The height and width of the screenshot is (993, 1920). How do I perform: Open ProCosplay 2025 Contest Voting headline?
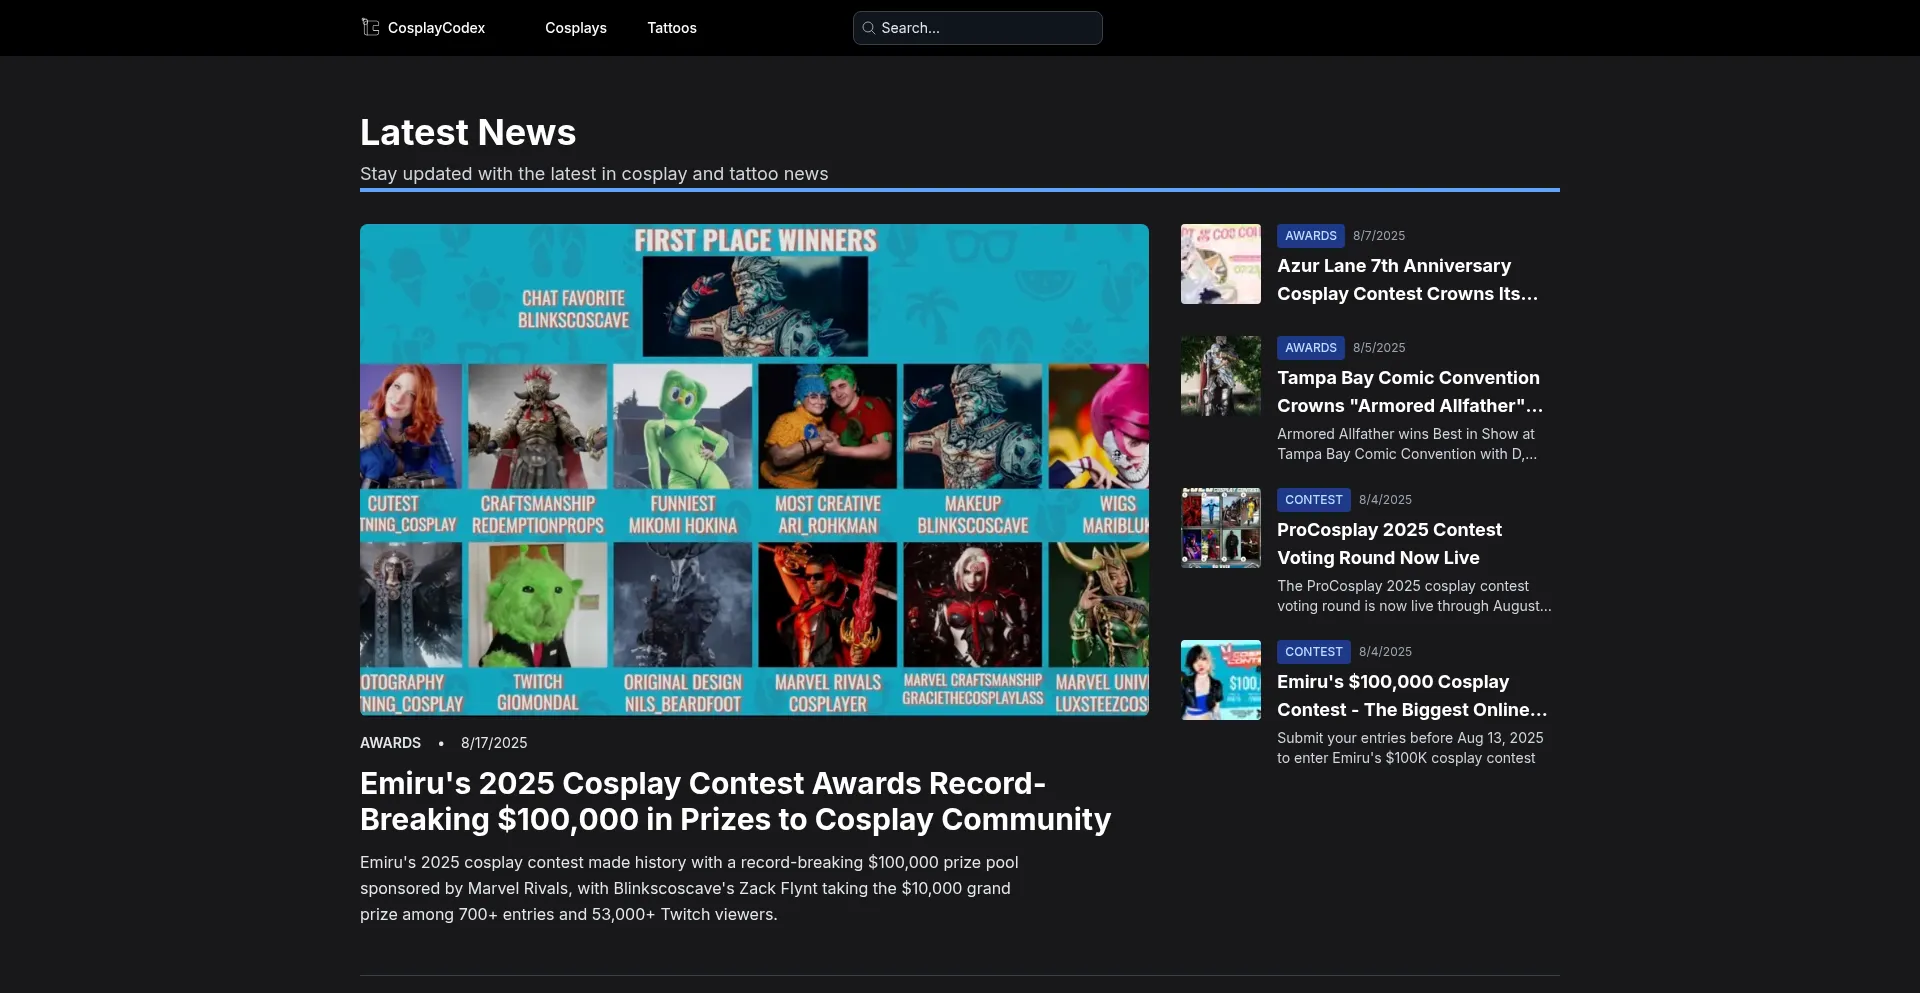tap(1389, 544)
